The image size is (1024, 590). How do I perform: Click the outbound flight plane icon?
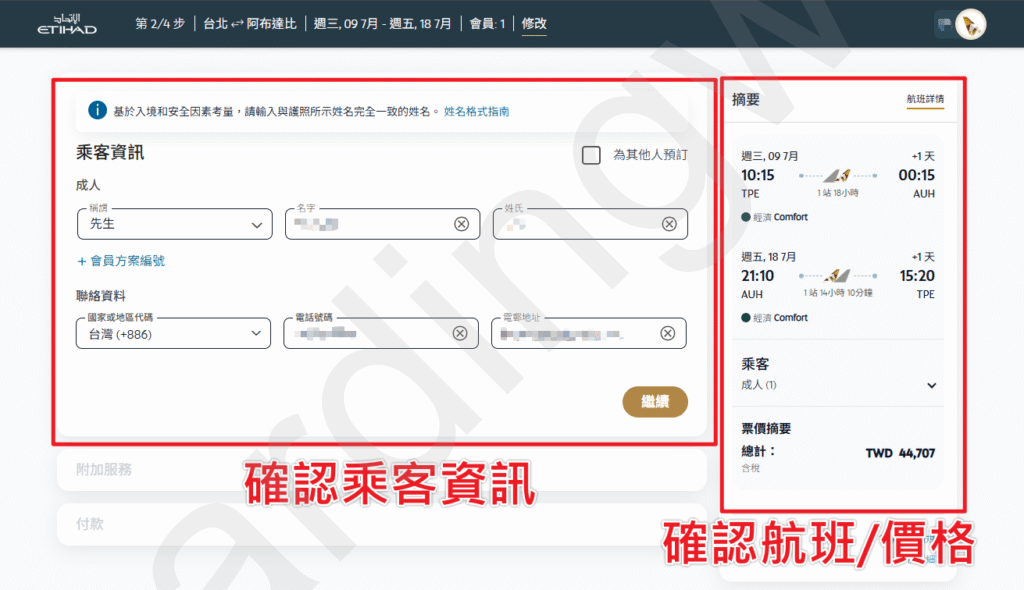point(837,175)
